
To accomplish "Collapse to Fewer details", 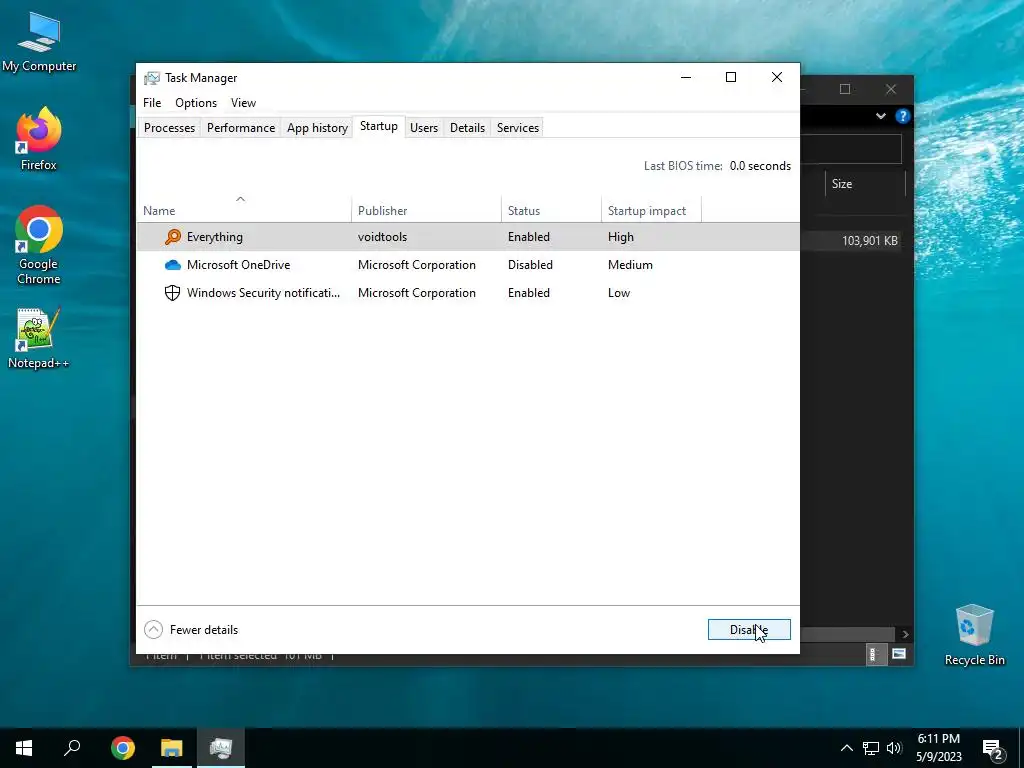I will [191, 630].
